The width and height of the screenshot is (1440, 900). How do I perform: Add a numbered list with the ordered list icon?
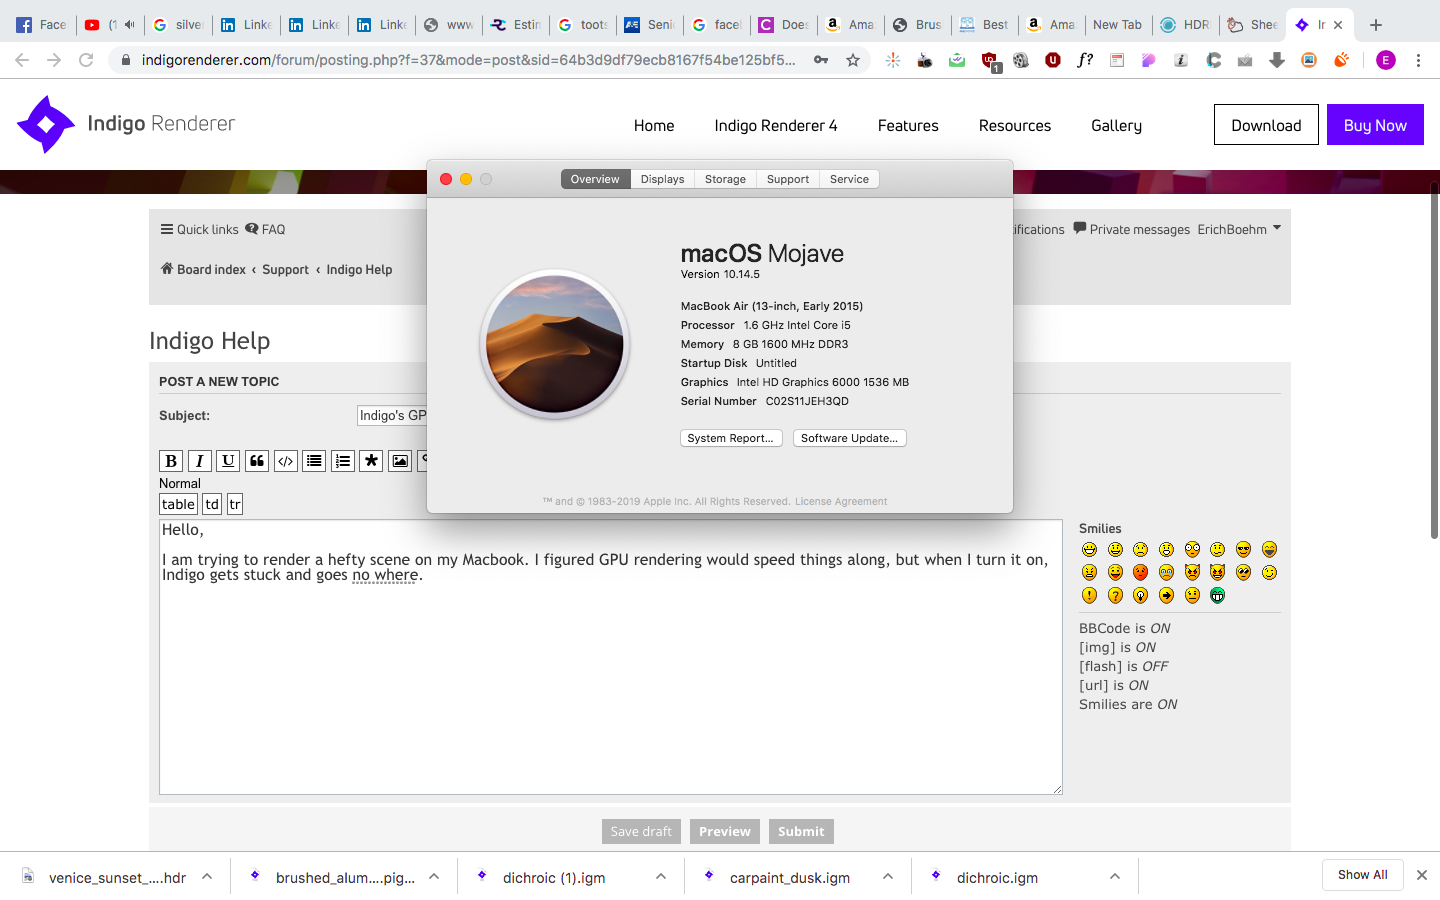343,461
